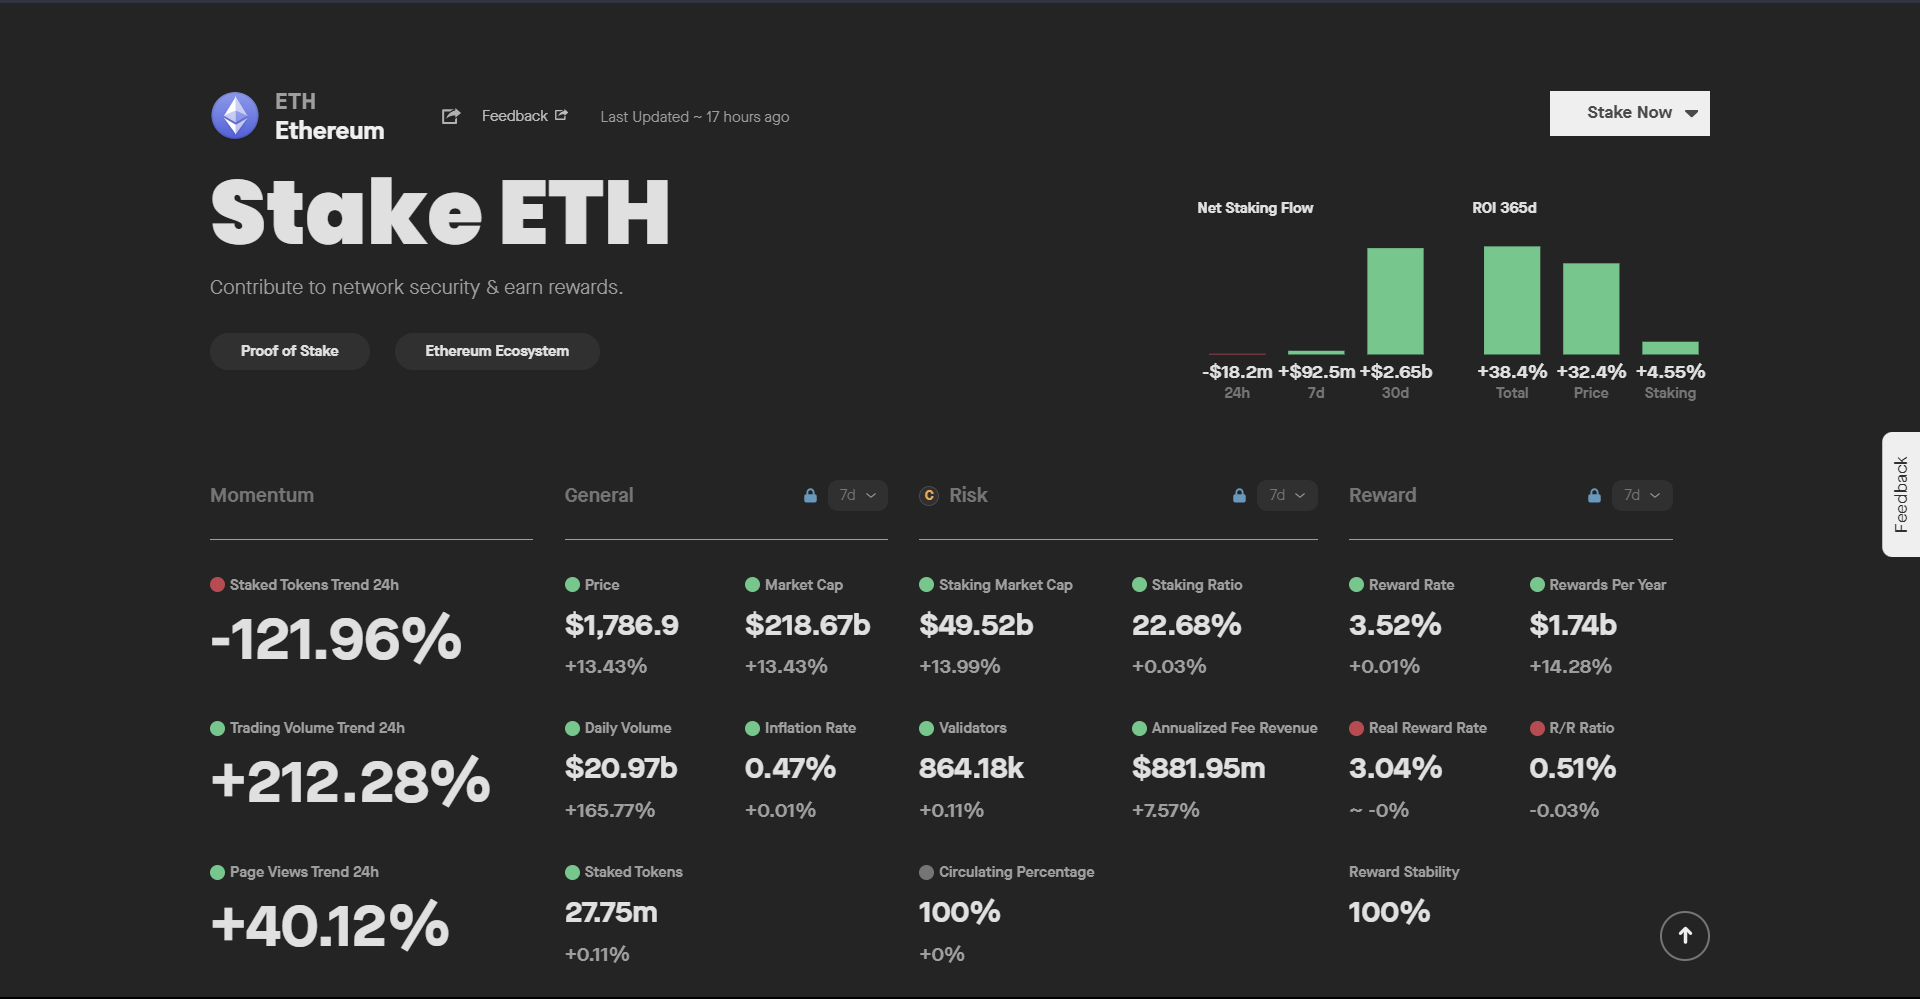Click red dot beside Real Reward Rate
This screenshot has width=1920, height=999.
click(x=1356, y=728)
